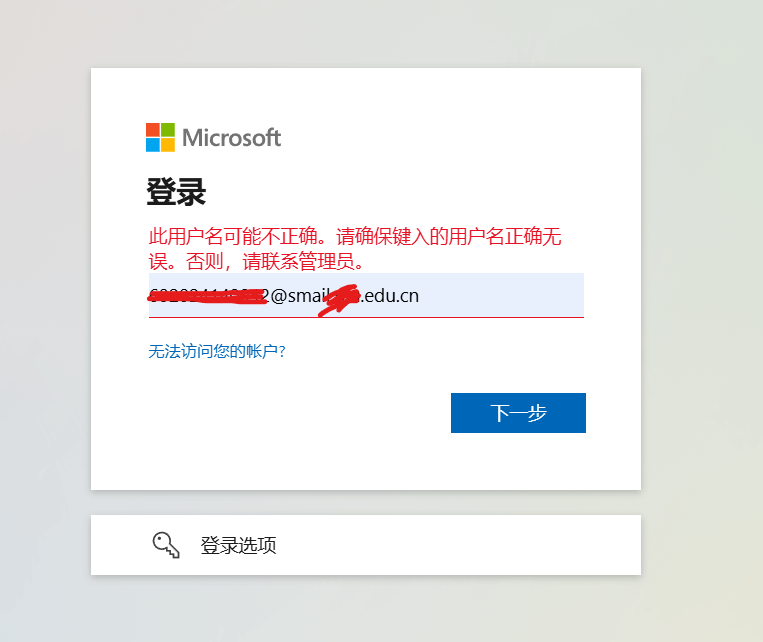Open the 登录选项 sign-in options
Image resolution: width=763 pixels, height=642 pixels.
pyautogui.click(x=366, y=545)
